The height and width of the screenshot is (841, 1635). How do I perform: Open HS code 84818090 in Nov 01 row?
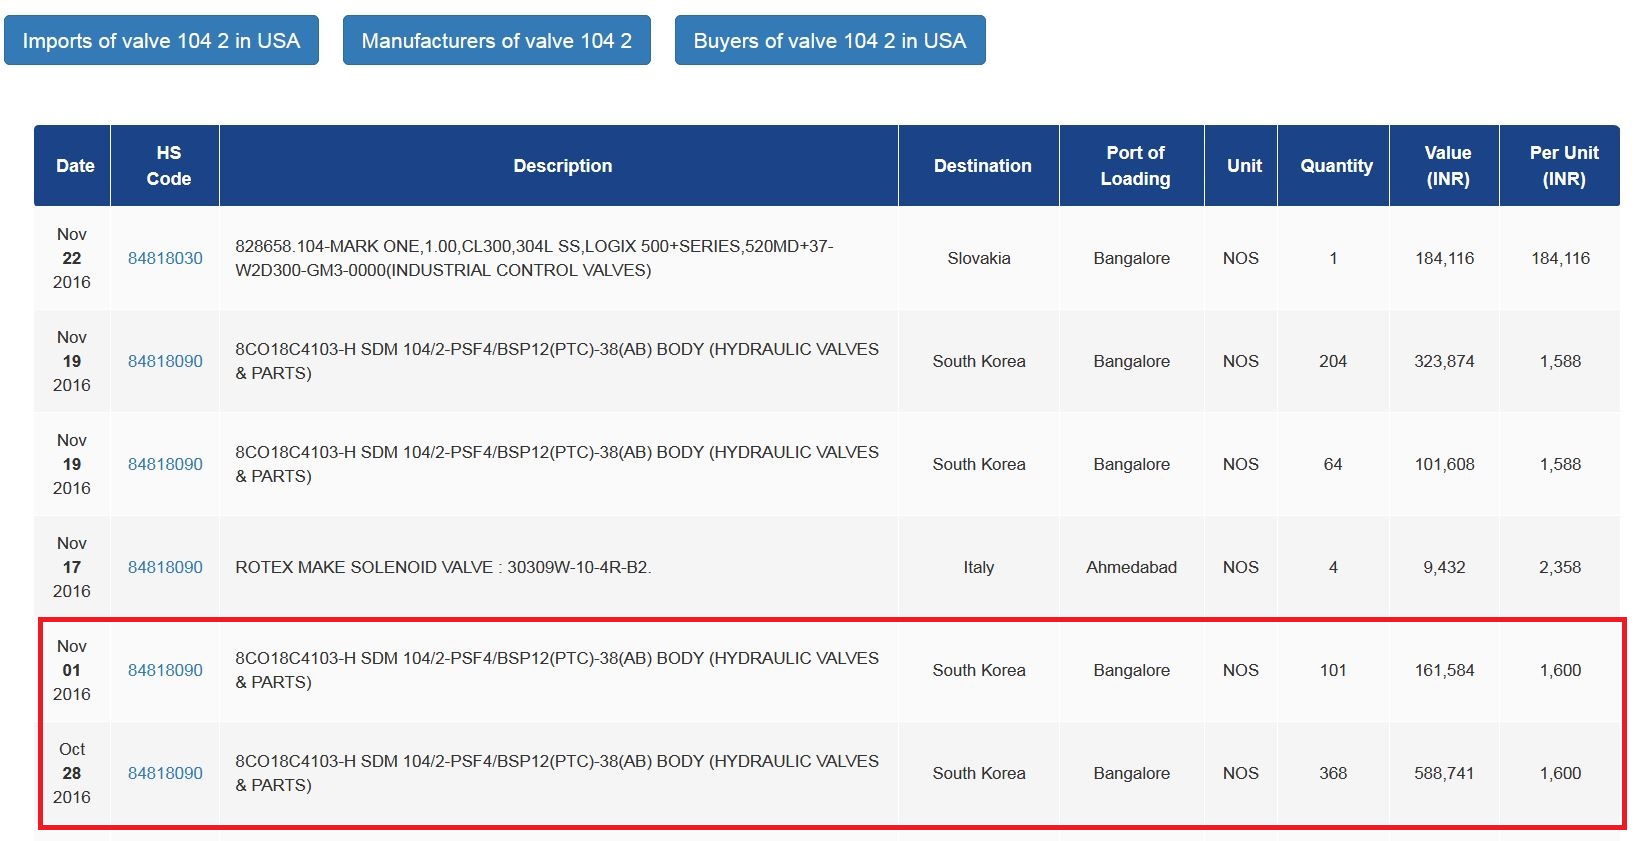(165, 670)
